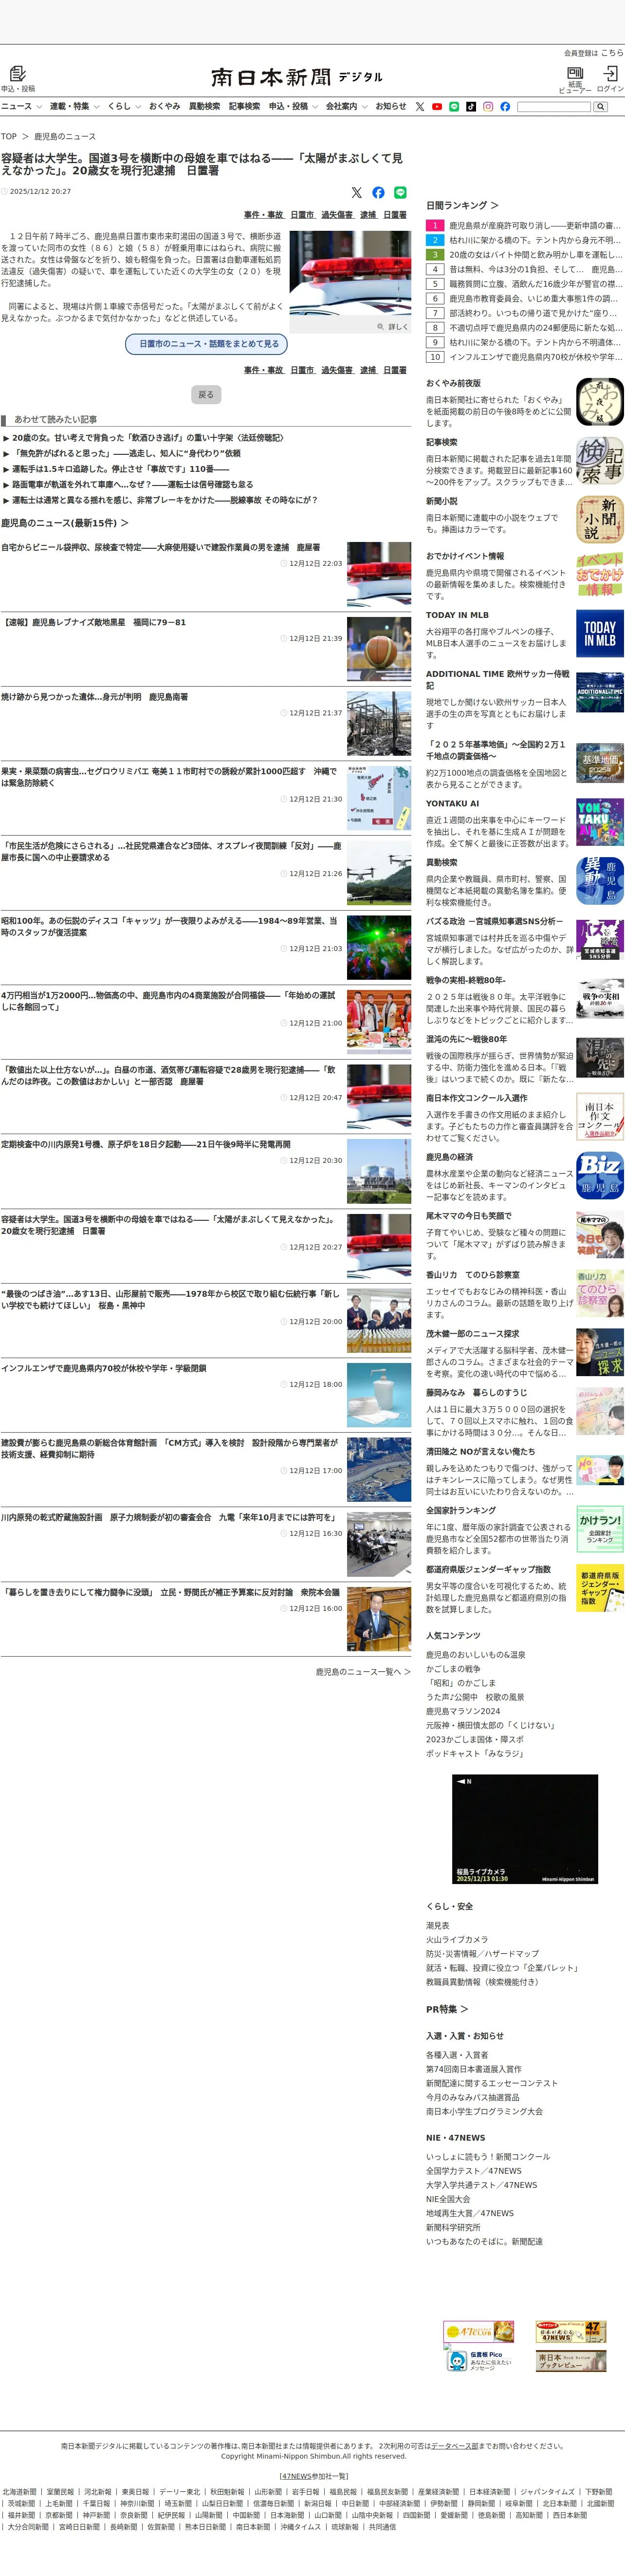Open the おくやみ前夜版 thumbnail icon
The image size is (625, 2576).
tap(599, 402)
